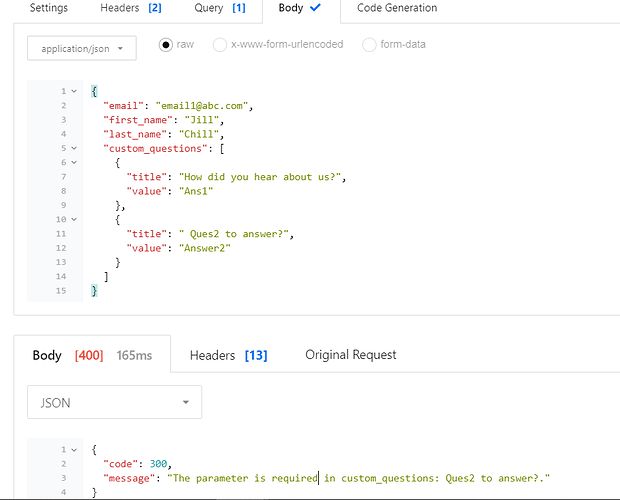Open the JSON response format dropdown

coord(114,403)
